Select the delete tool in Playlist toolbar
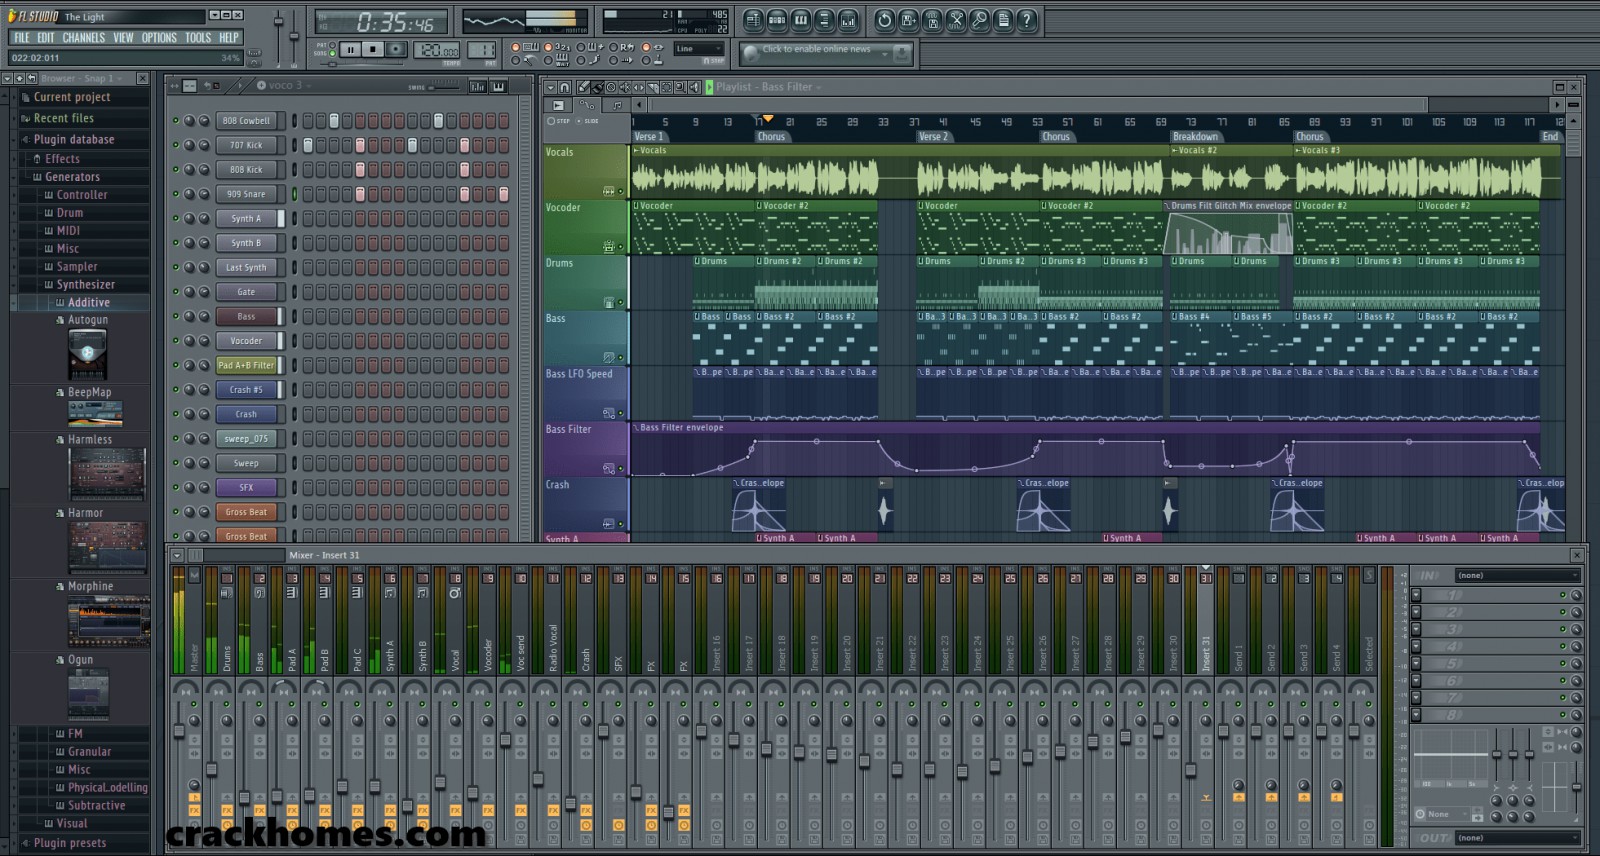Screen dimensions: 1600x856 click(x=611, y=88)
